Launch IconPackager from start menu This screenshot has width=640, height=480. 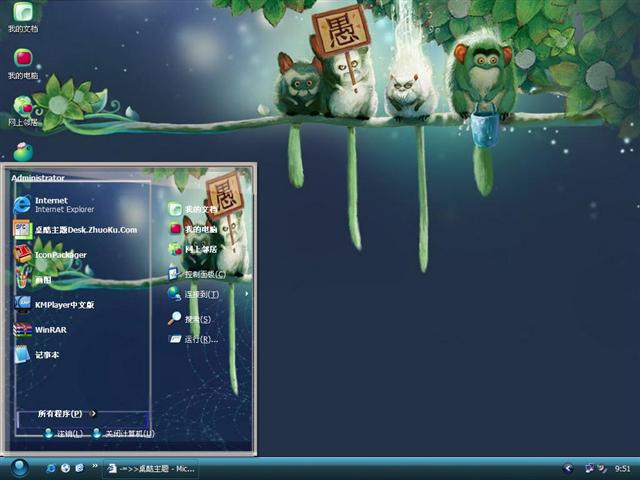(x=51, y=254)
